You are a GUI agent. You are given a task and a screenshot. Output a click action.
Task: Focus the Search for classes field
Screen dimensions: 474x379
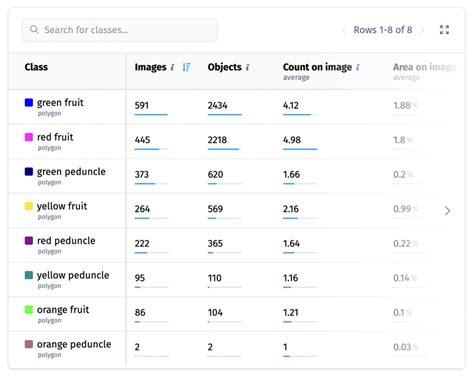tap(120, 30)
